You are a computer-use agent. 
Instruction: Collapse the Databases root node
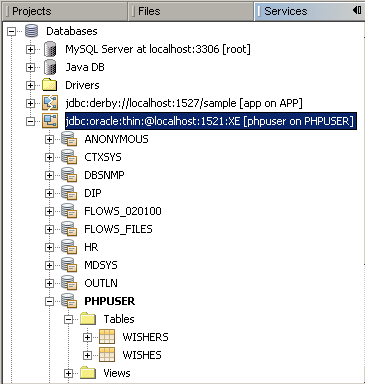[12, 31]
